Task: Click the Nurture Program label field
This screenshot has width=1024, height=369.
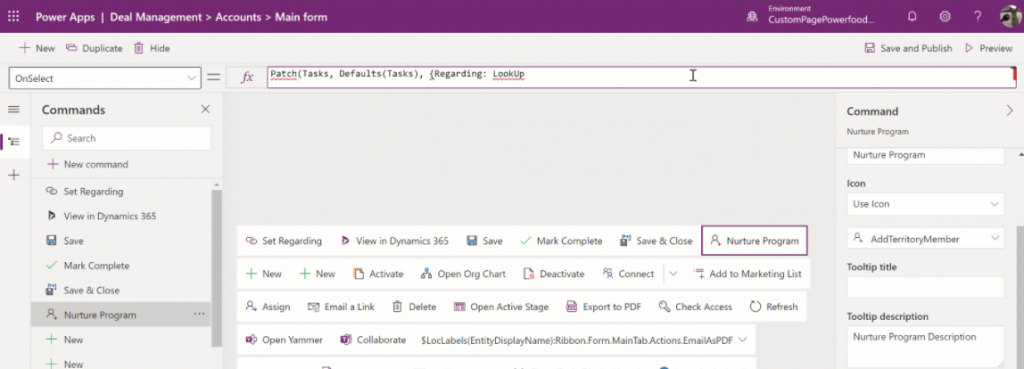Action: pyautogui.click(x=925, y=155)
